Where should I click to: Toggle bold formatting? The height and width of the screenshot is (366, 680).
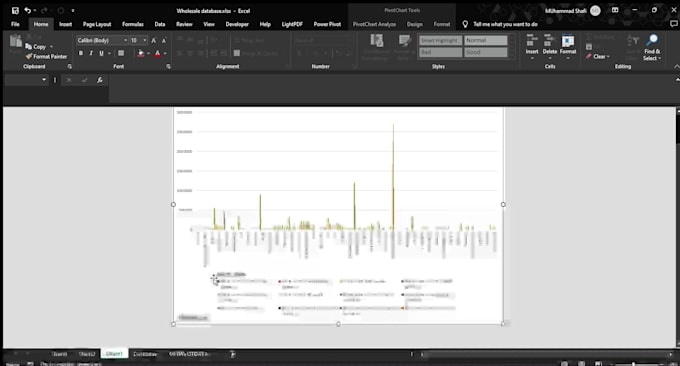(81, 53)
